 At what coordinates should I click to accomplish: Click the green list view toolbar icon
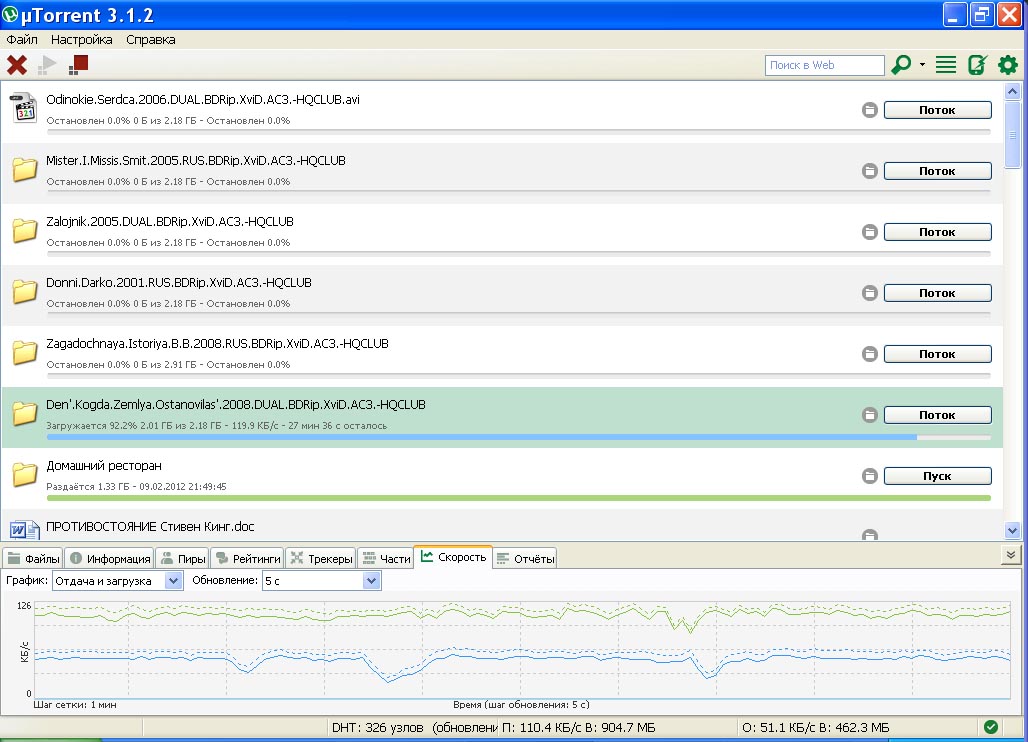pyautogui.click(x=945, y=64)
